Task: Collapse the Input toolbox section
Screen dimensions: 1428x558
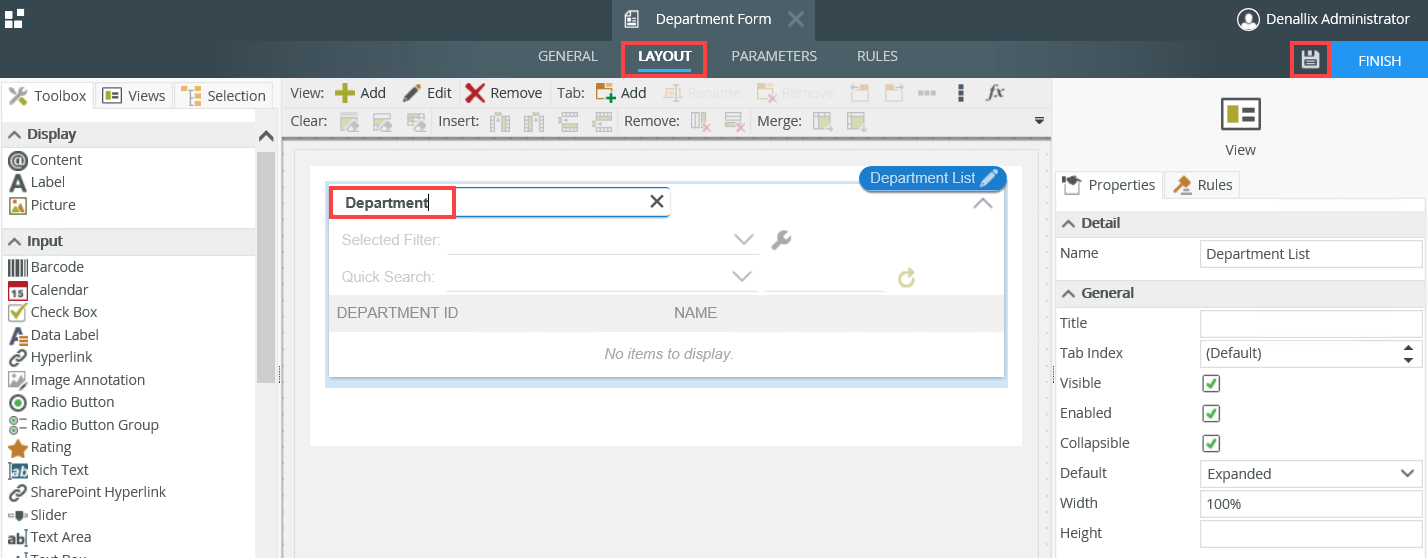Action: tap(16, 241)
